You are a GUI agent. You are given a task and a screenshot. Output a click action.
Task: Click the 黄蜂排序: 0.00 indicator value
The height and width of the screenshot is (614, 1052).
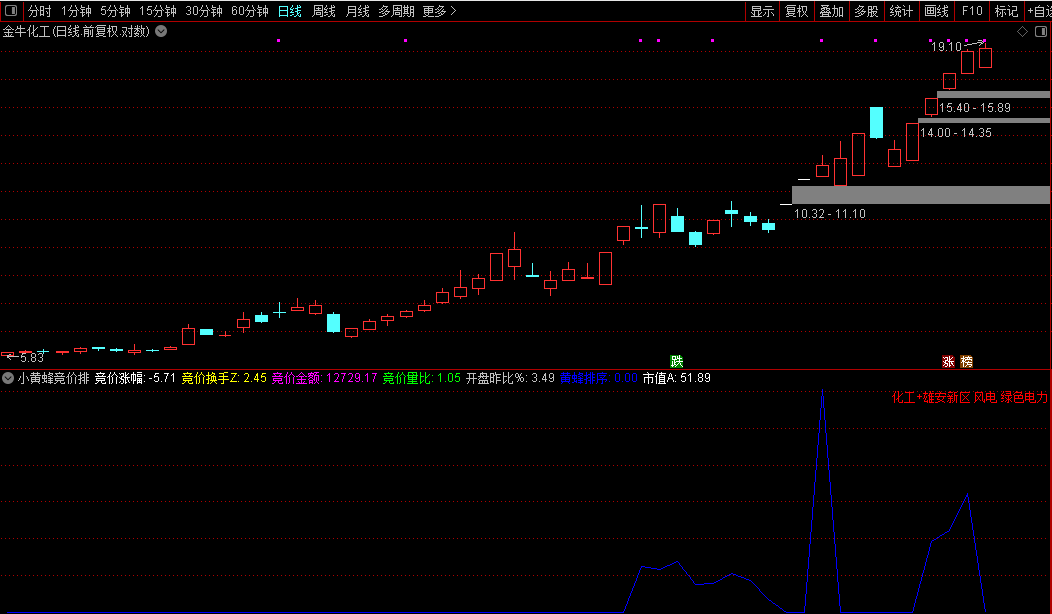tap(599, 378)
